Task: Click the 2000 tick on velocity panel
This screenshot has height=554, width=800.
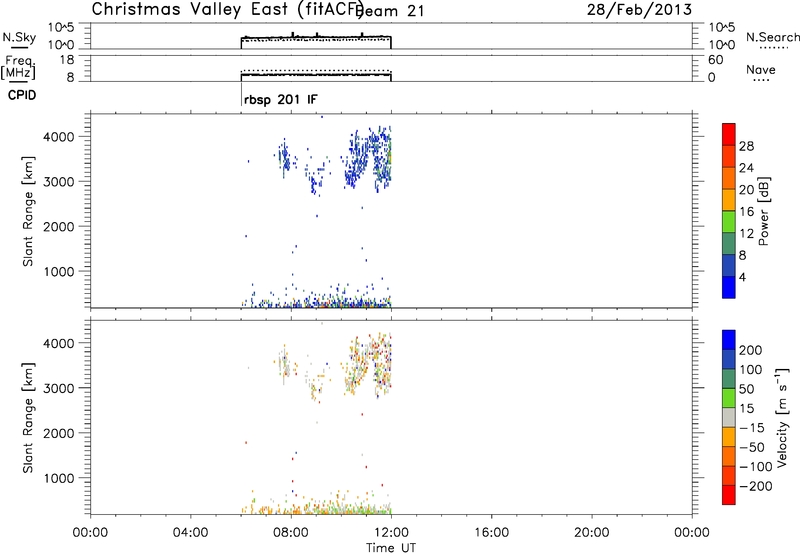Action: (x=58, y=433)
